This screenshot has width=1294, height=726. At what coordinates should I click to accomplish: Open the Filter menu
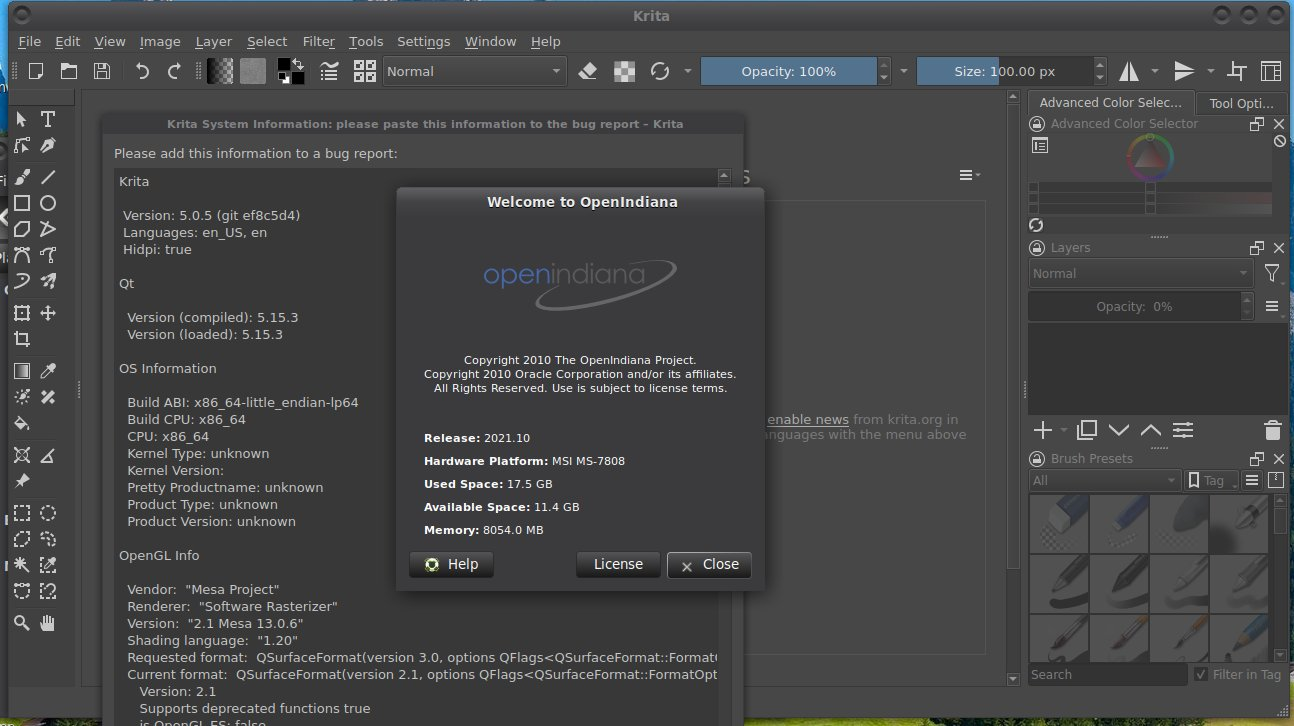pyautogui.click(x=318, y=41)
